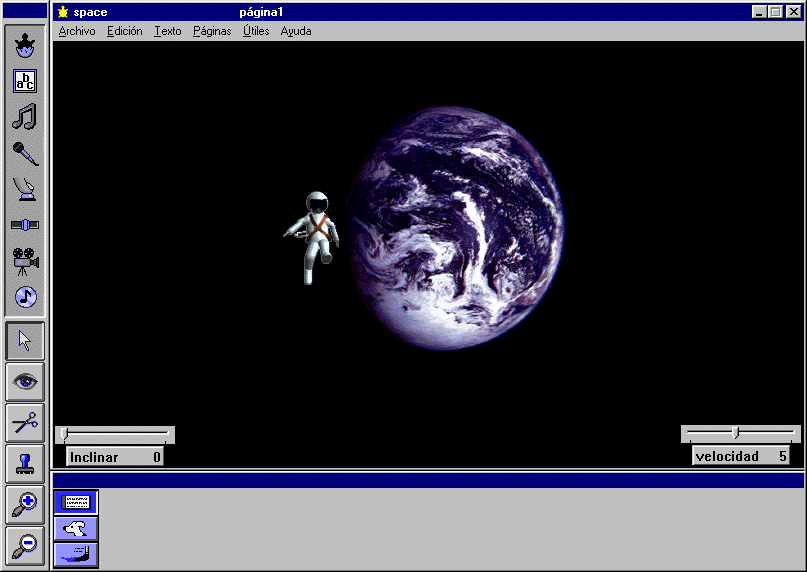Image resolution: width=807 pixels, height=572 pixels.
Task: Select the text box tool
Action: [25, 81]
